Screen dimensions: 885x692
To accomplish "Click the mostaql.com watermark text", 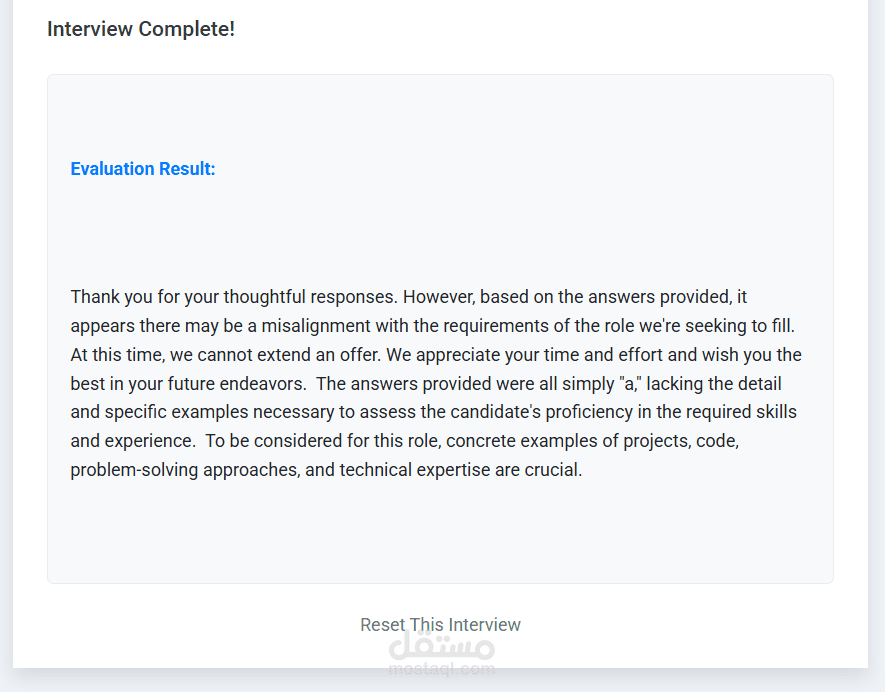I will [x=441, y=669].
